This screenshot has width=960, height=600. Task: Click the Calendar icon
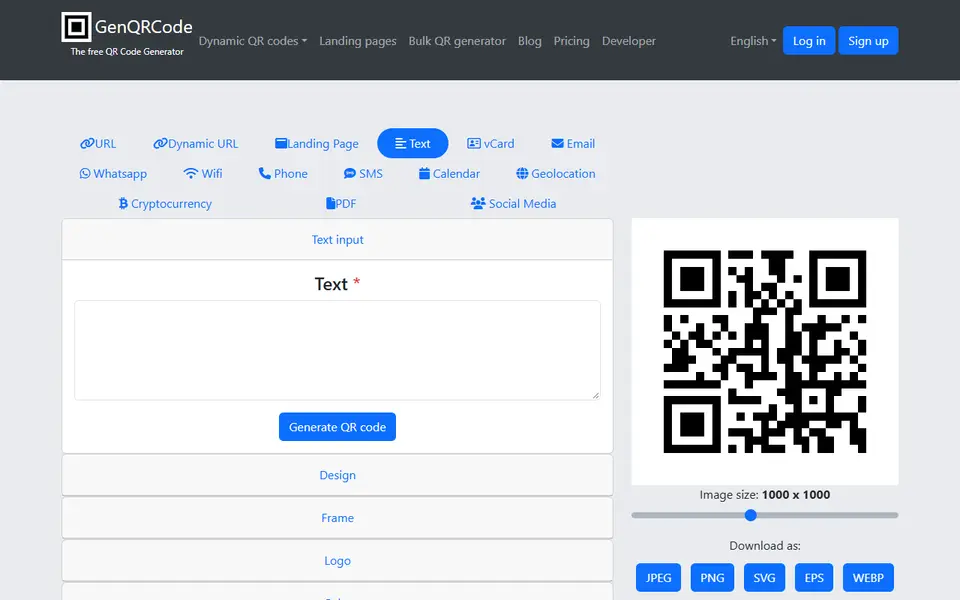(424, 173)
